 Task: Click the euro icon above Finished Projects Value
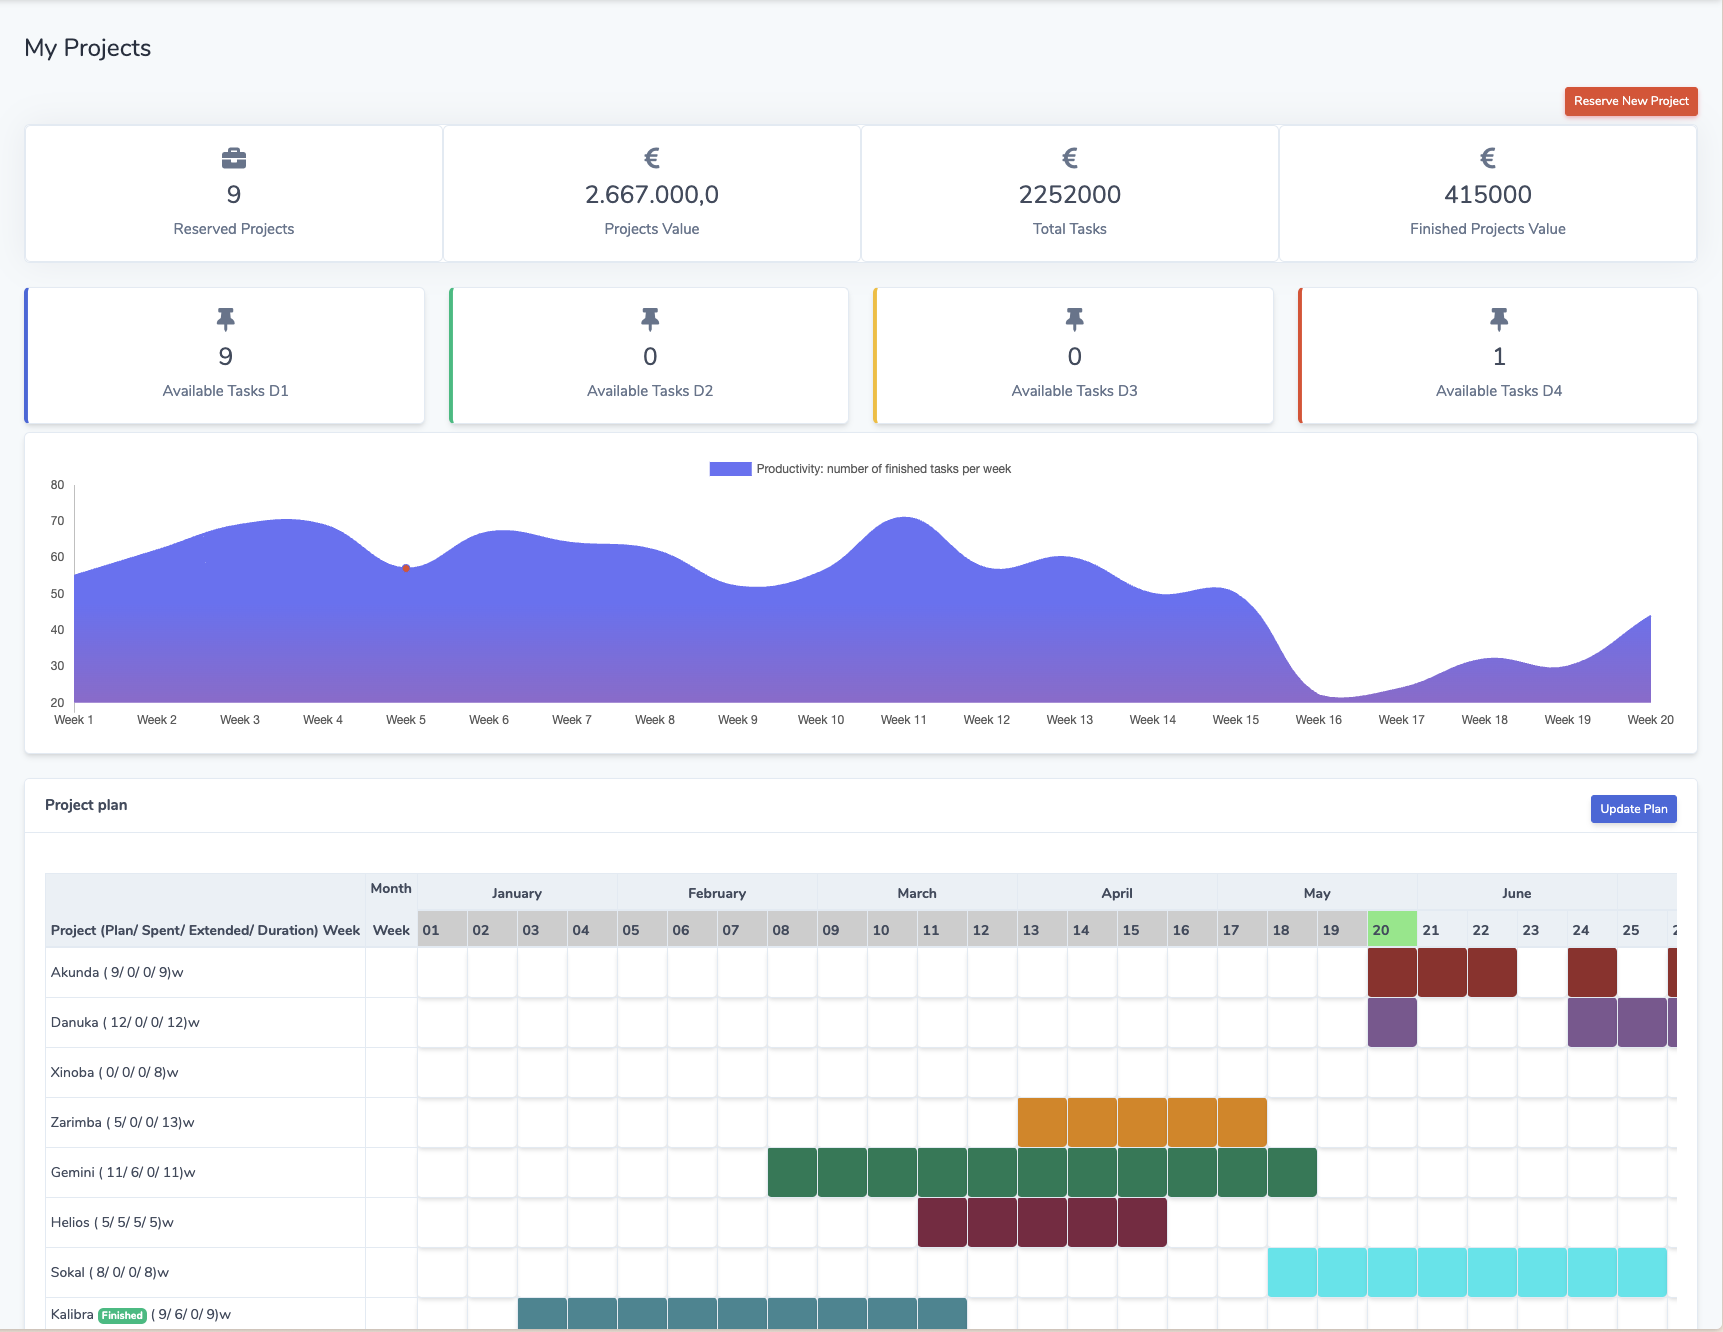1487,158
